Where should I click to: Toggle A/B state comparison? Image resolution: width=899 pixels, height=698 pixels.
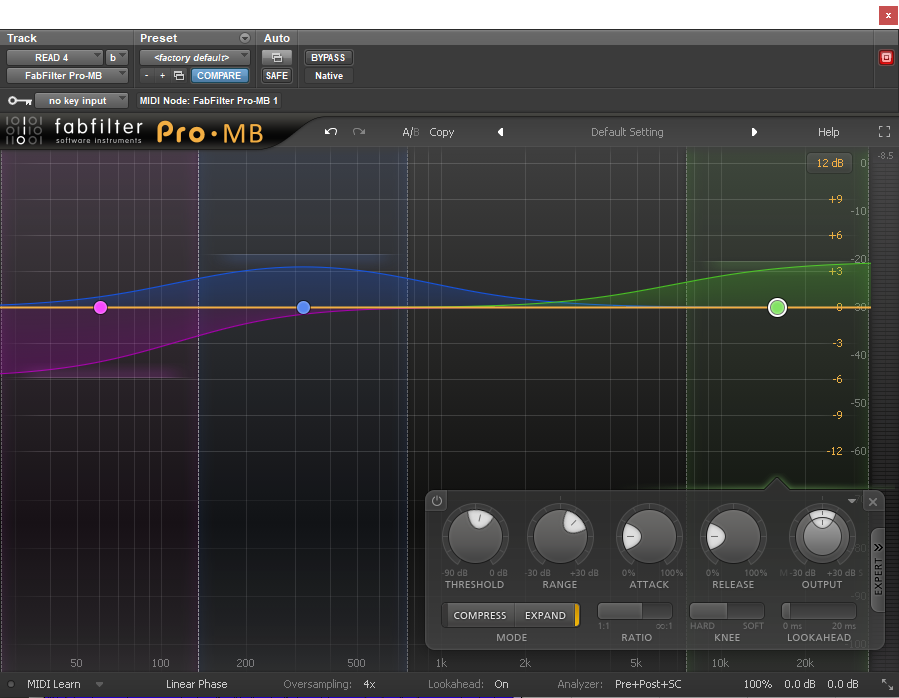pyautogui.click(x=411, y=132)
